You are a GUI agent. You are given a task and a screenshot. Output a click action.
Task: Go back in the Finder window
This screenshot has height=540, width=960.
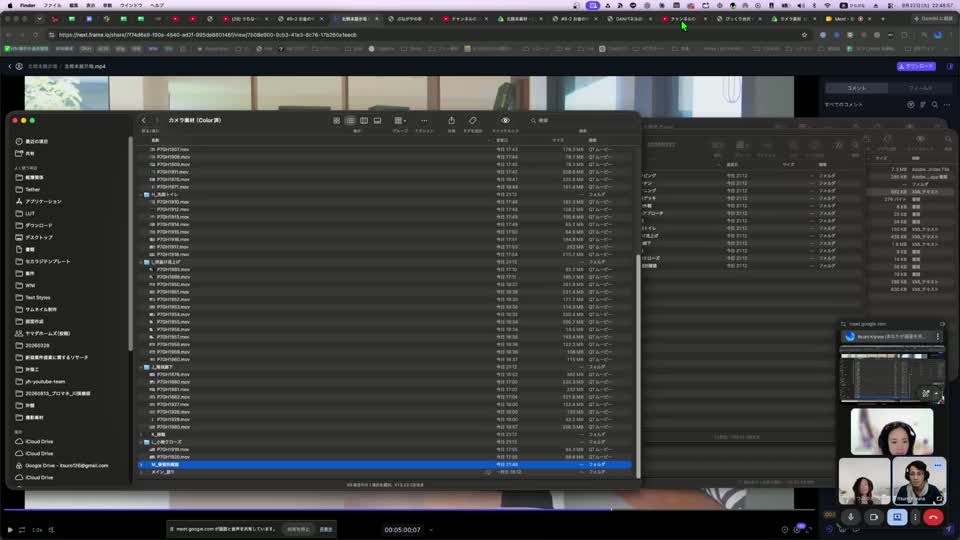click(144, 121)
